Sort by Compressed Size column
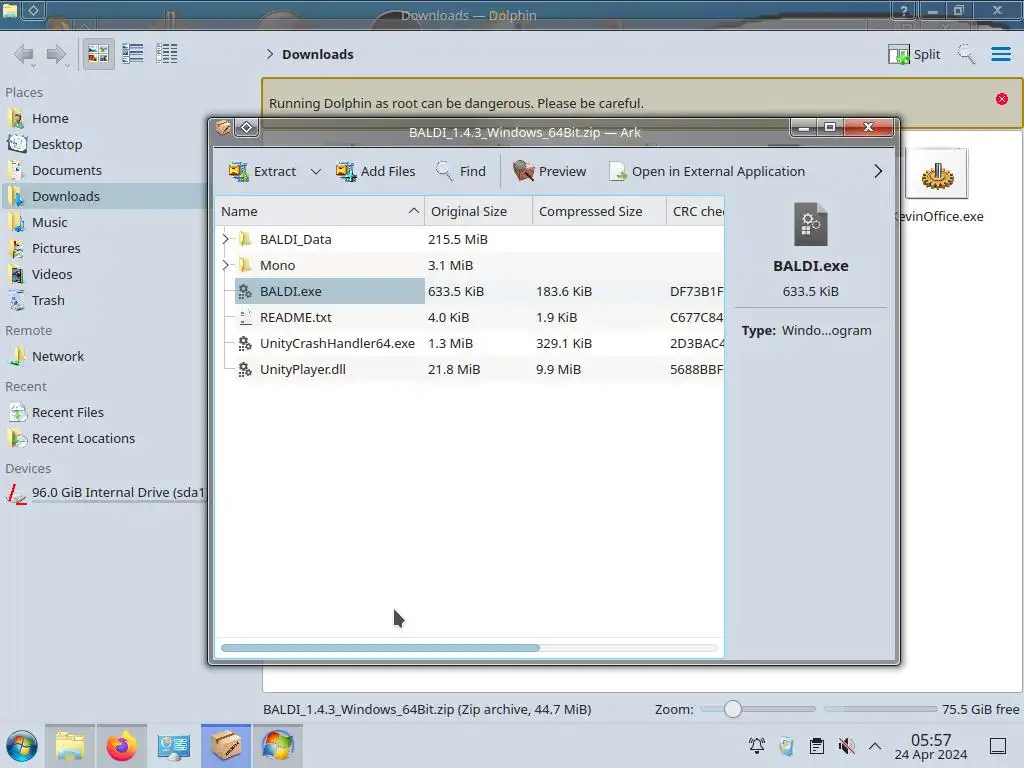This screenshot has height=768, width=1024. [600, 211]
